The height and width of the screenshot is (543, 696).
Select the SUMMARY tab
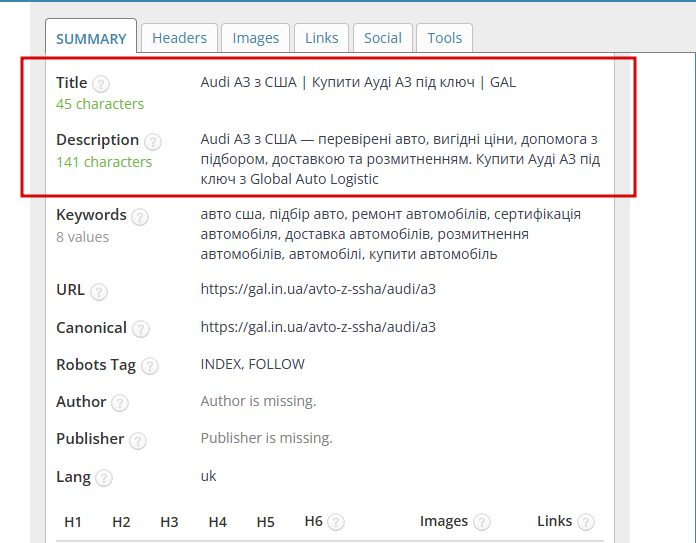click(91, 39)
